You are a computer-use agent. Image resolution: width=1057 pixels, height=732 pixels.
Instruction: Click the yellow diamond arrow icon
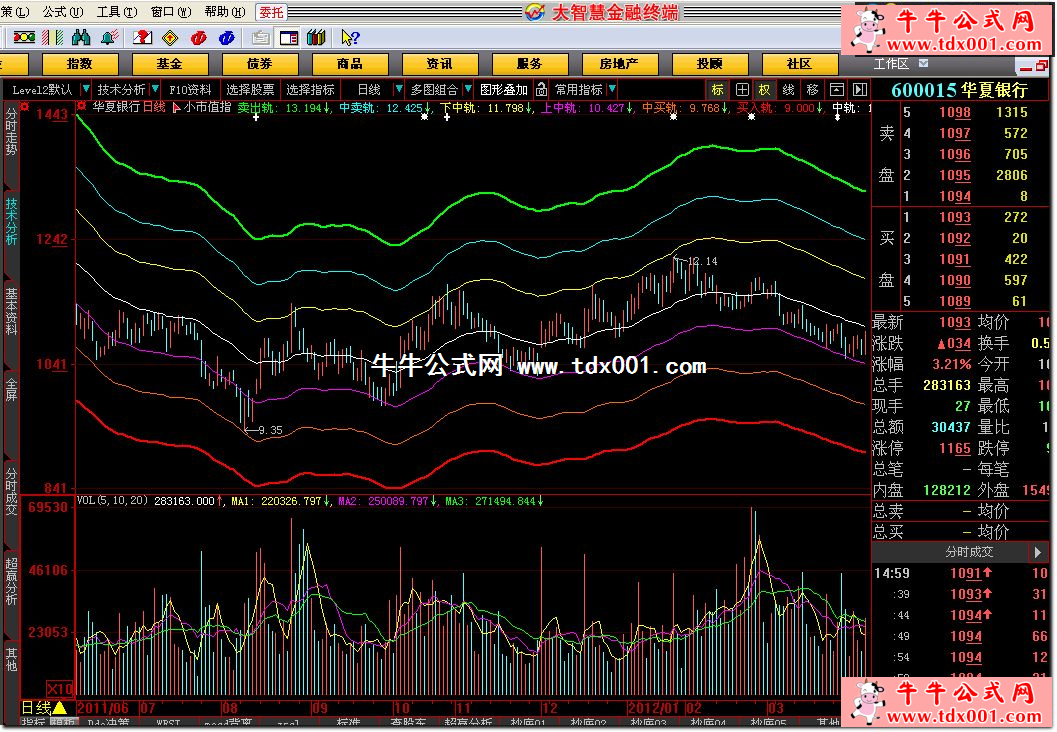pyautogui.click(x=171, y=38)
